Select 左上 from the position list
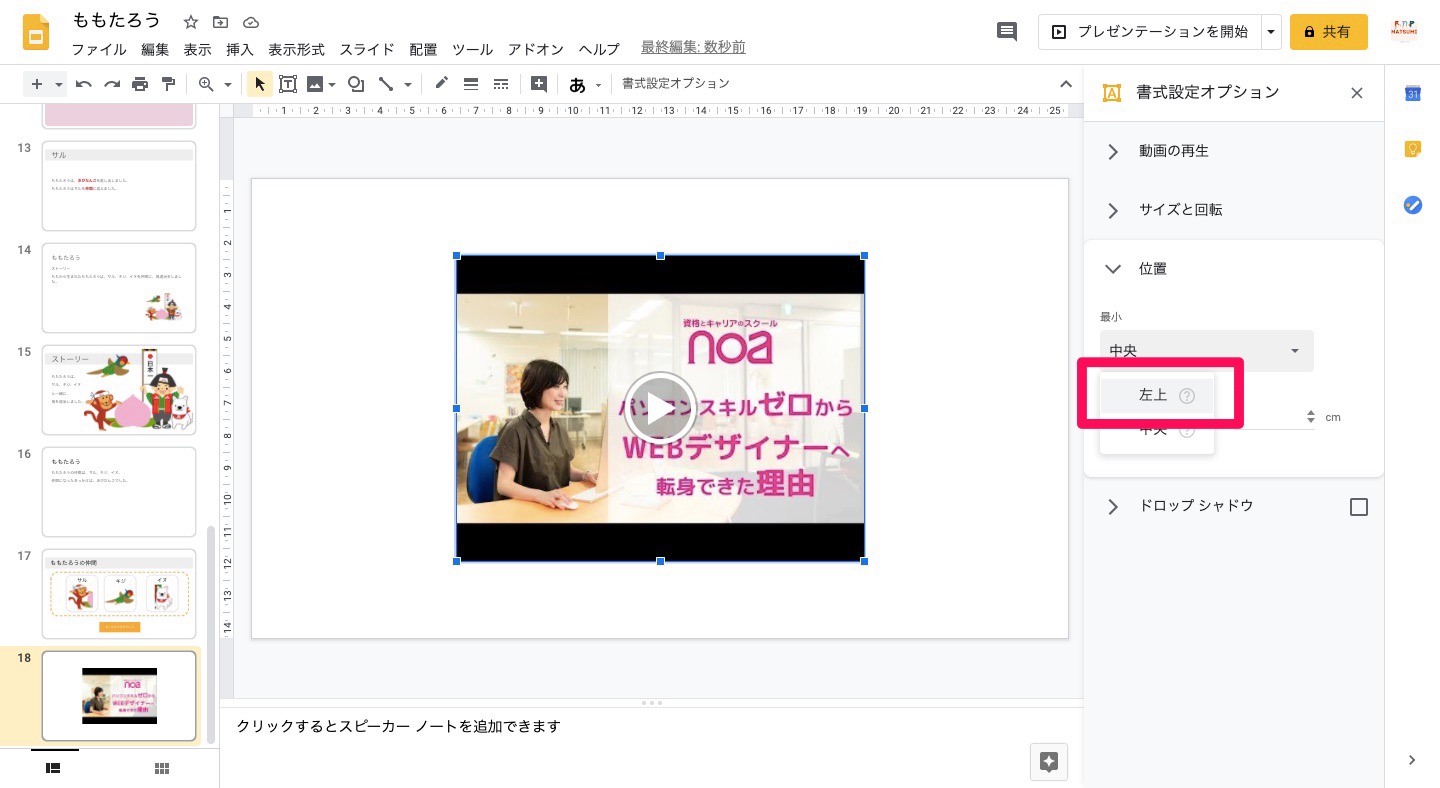The width and height of the screenshot is (1440, 788). pyautogui.click(x=1157, y=395)
